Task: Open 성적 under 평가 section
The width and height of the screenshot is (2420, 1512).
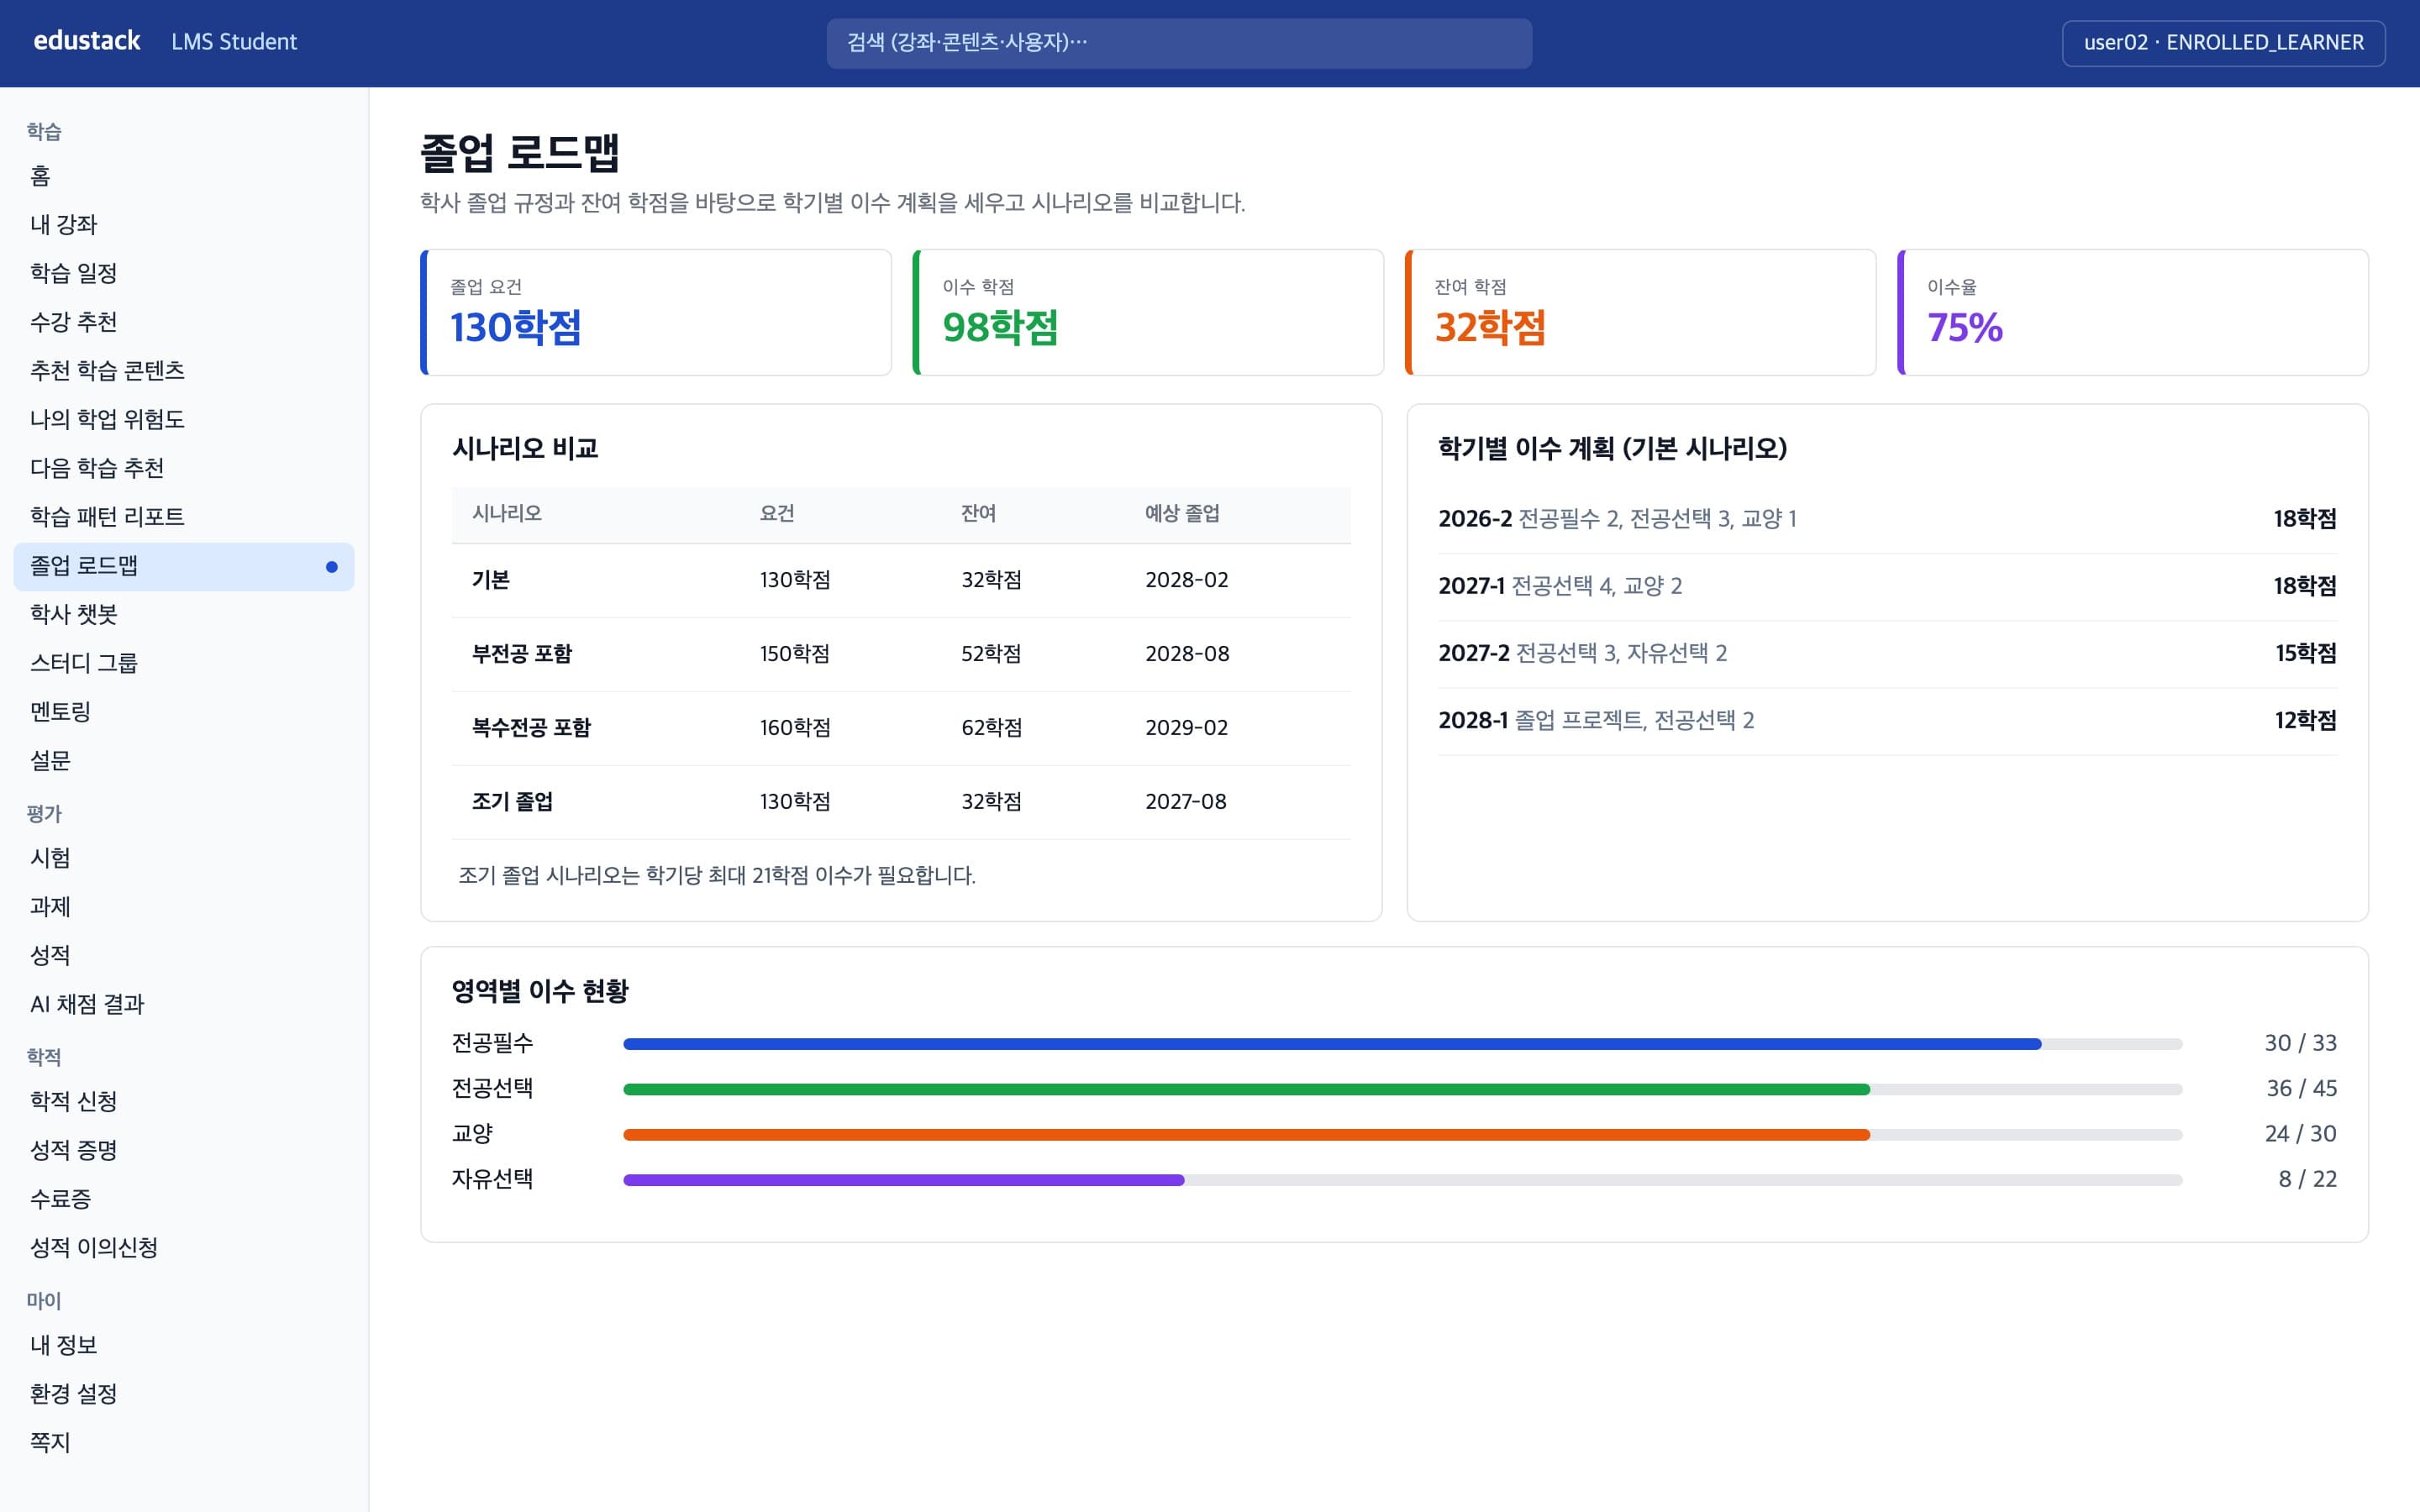Action: [184, 956]
